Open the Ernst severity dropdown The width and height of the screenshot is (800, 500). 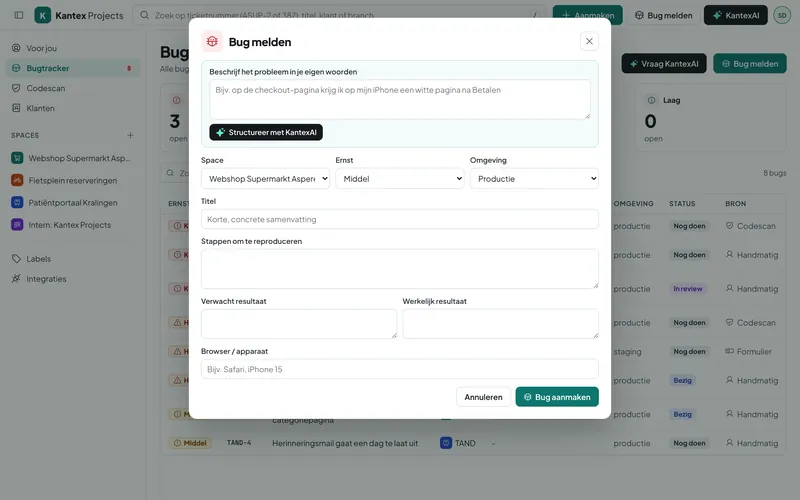(x=399, y=179)
